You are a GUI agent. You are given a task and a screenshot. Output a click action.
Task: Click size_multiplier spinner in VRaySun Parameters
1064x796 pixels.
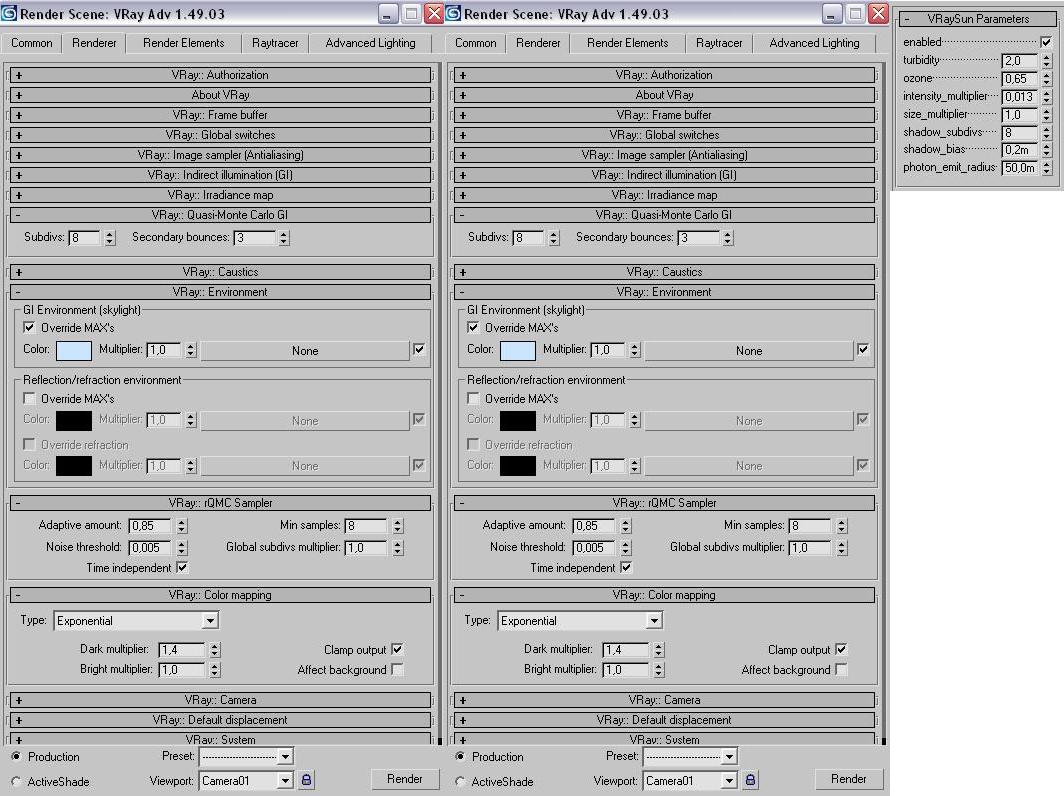[x=1046, y=115]
